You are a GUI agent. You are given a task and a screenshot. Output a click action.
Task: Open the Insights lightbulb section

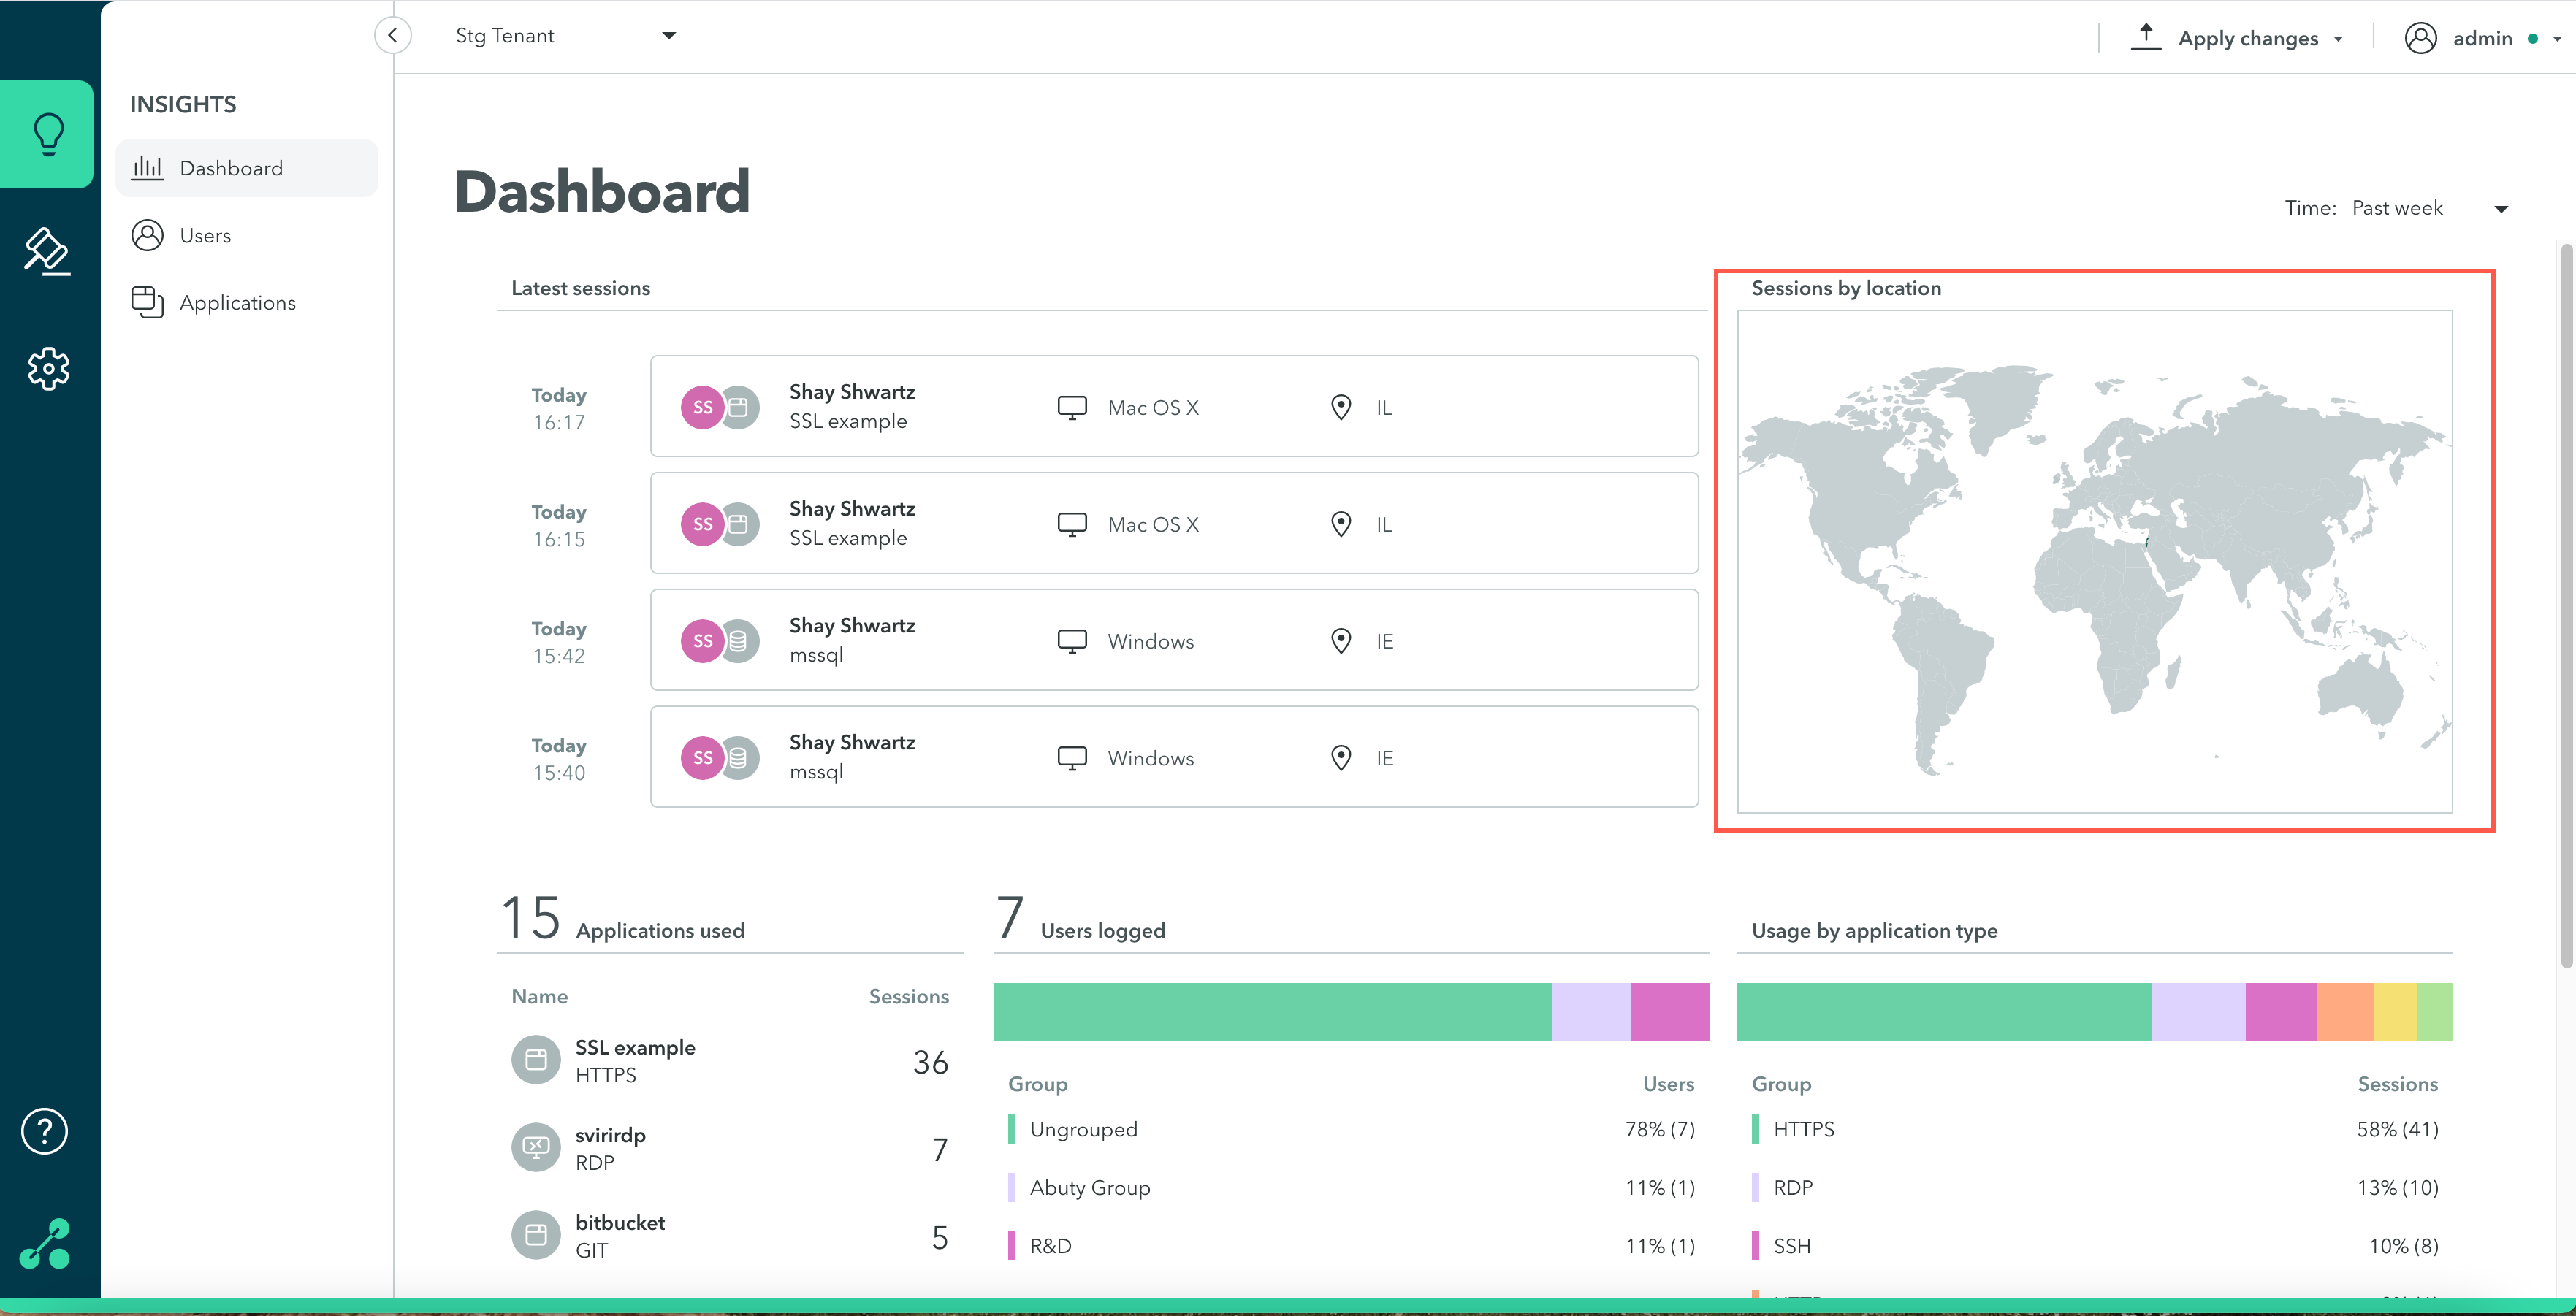pyautogui.click(x=48, y=133)
